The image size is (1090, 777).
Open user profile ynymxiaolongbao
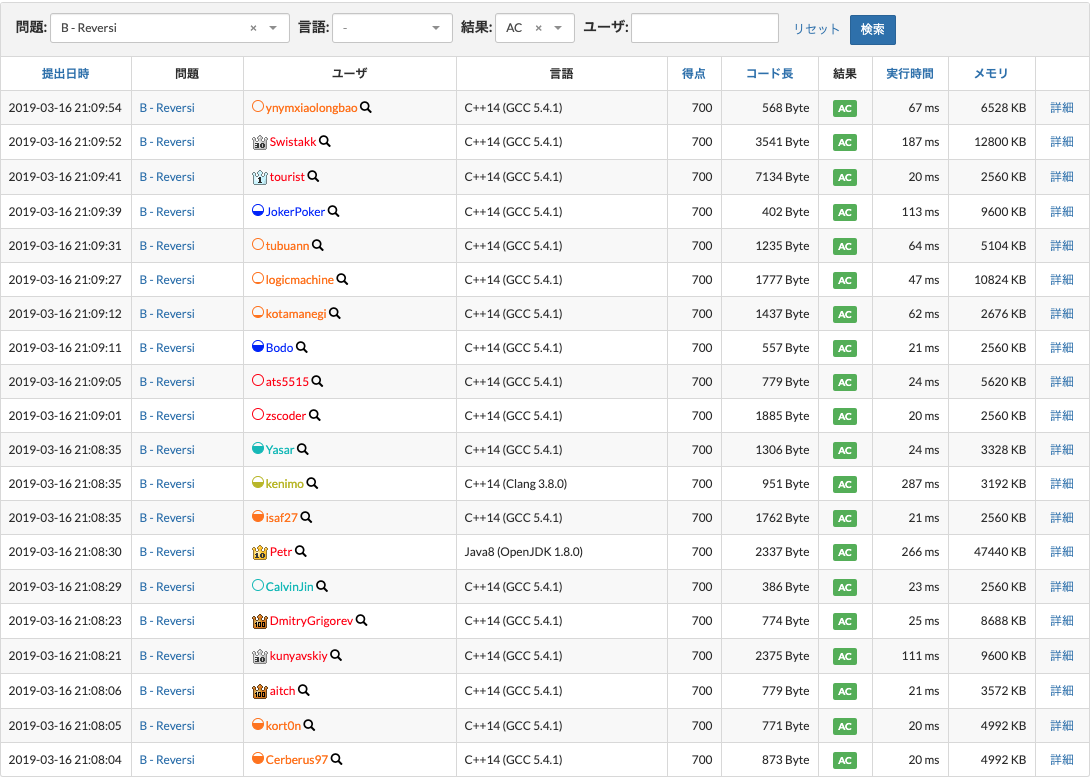pos(311,108)
